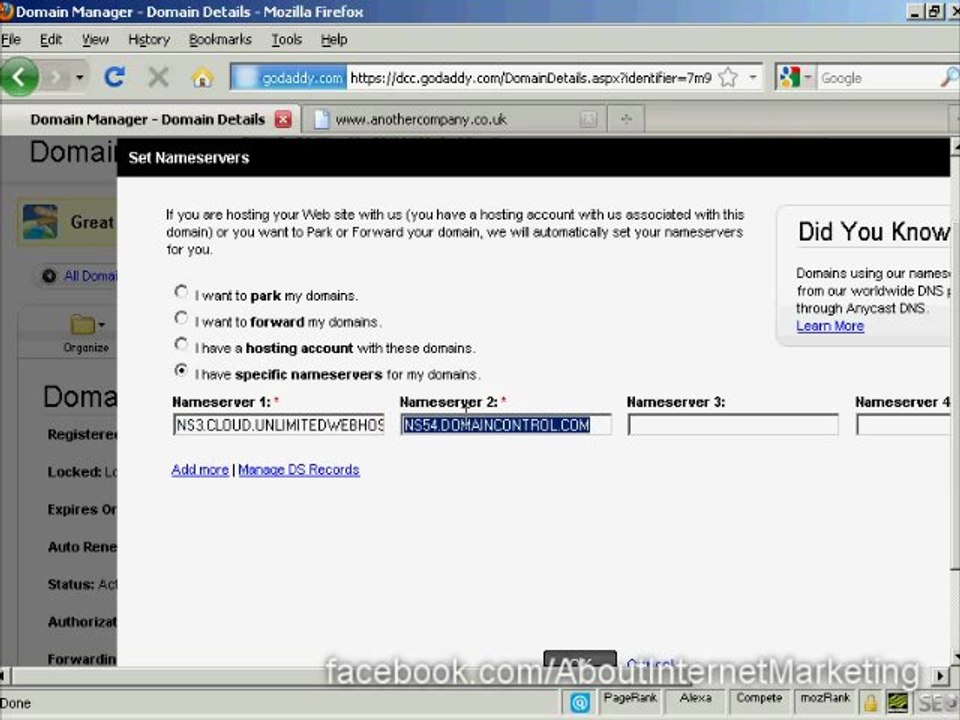Open the History menu
The width and height of the screenshot is (960, 720).
pyautogui.click(x=149, y=40)
